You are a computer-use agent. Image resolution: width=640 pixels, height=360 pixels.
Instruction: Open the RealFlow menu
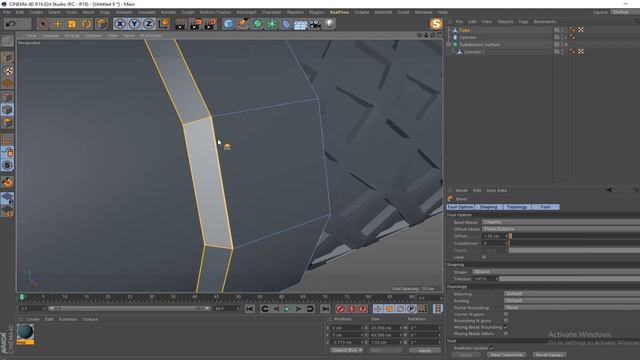point(340,12)
